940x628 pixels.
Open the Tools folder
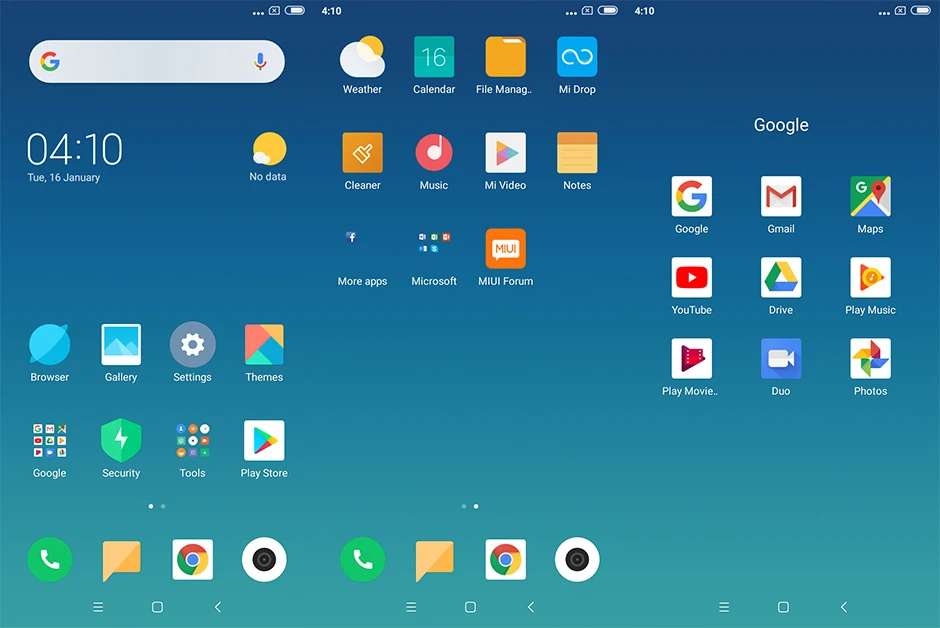coord(192,440)
